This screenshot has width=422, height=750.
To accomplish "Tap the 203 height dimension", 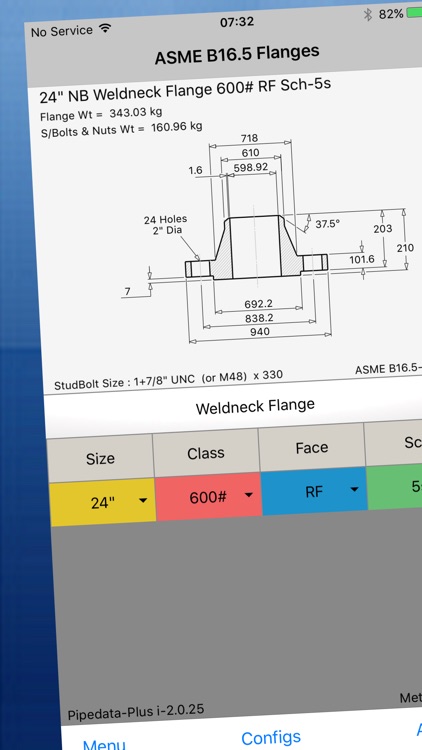I will (383, 229).
